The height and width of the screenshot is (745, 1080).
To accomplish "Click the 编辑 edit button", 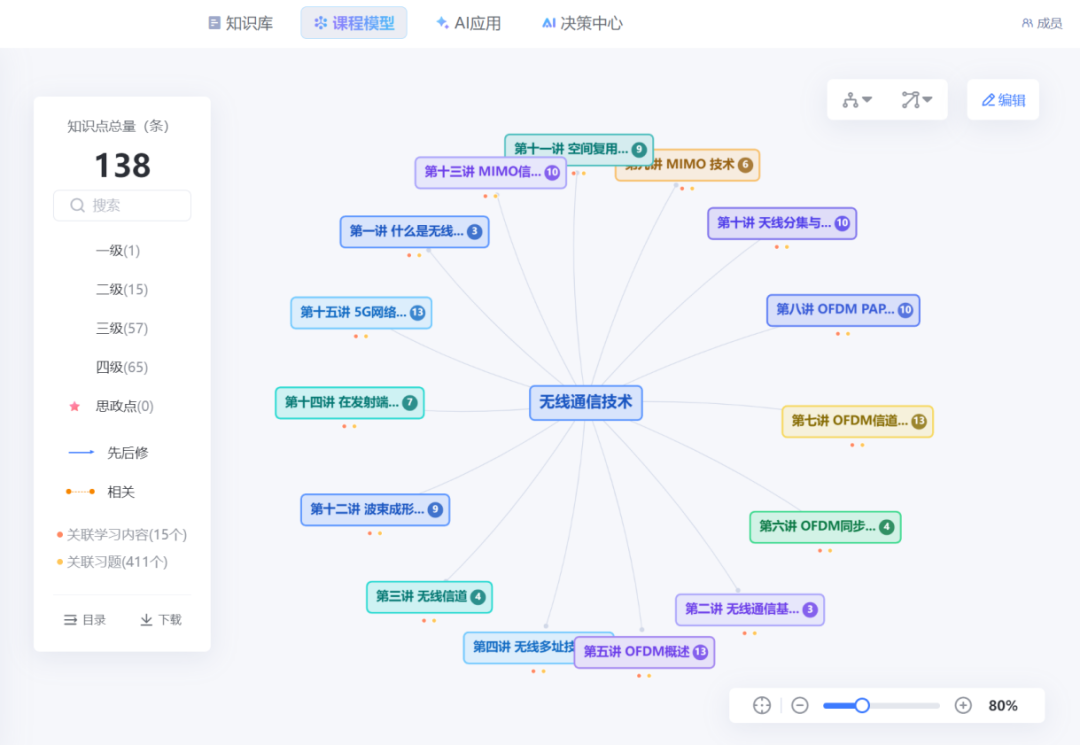I will coord(1003,100).
